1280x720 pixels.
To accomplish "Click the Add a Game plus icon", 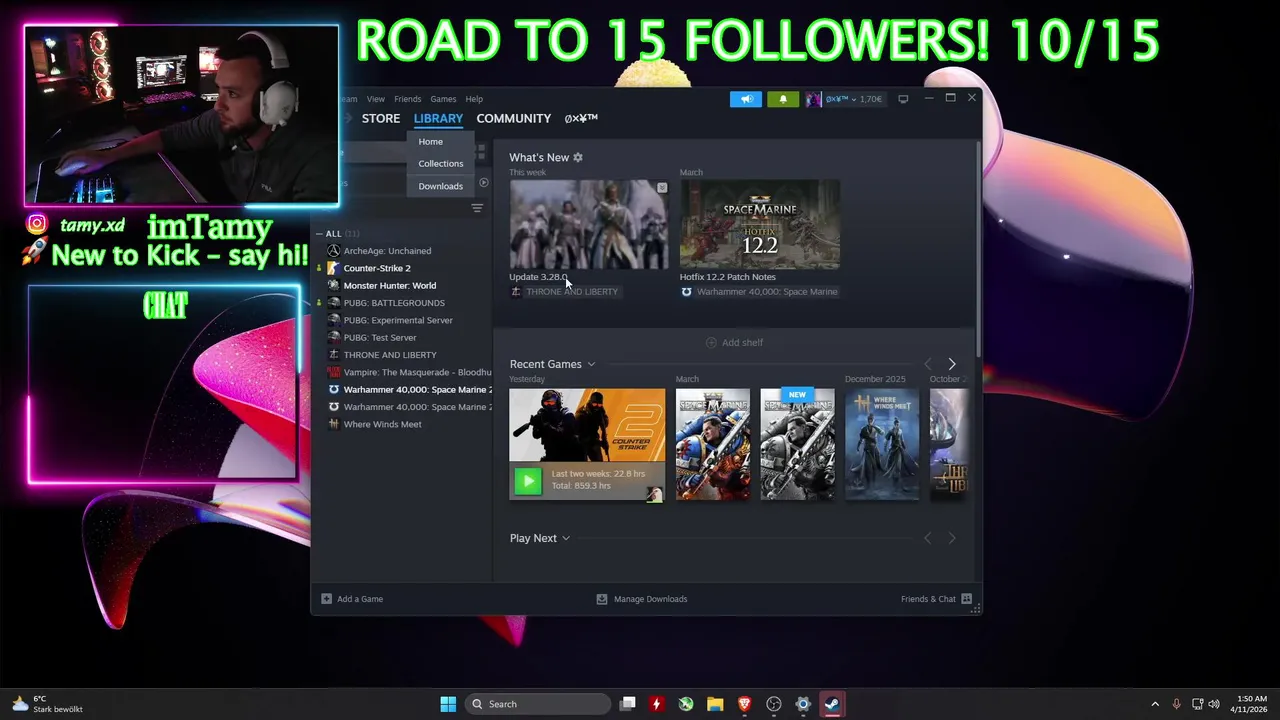I will [326, 599].
